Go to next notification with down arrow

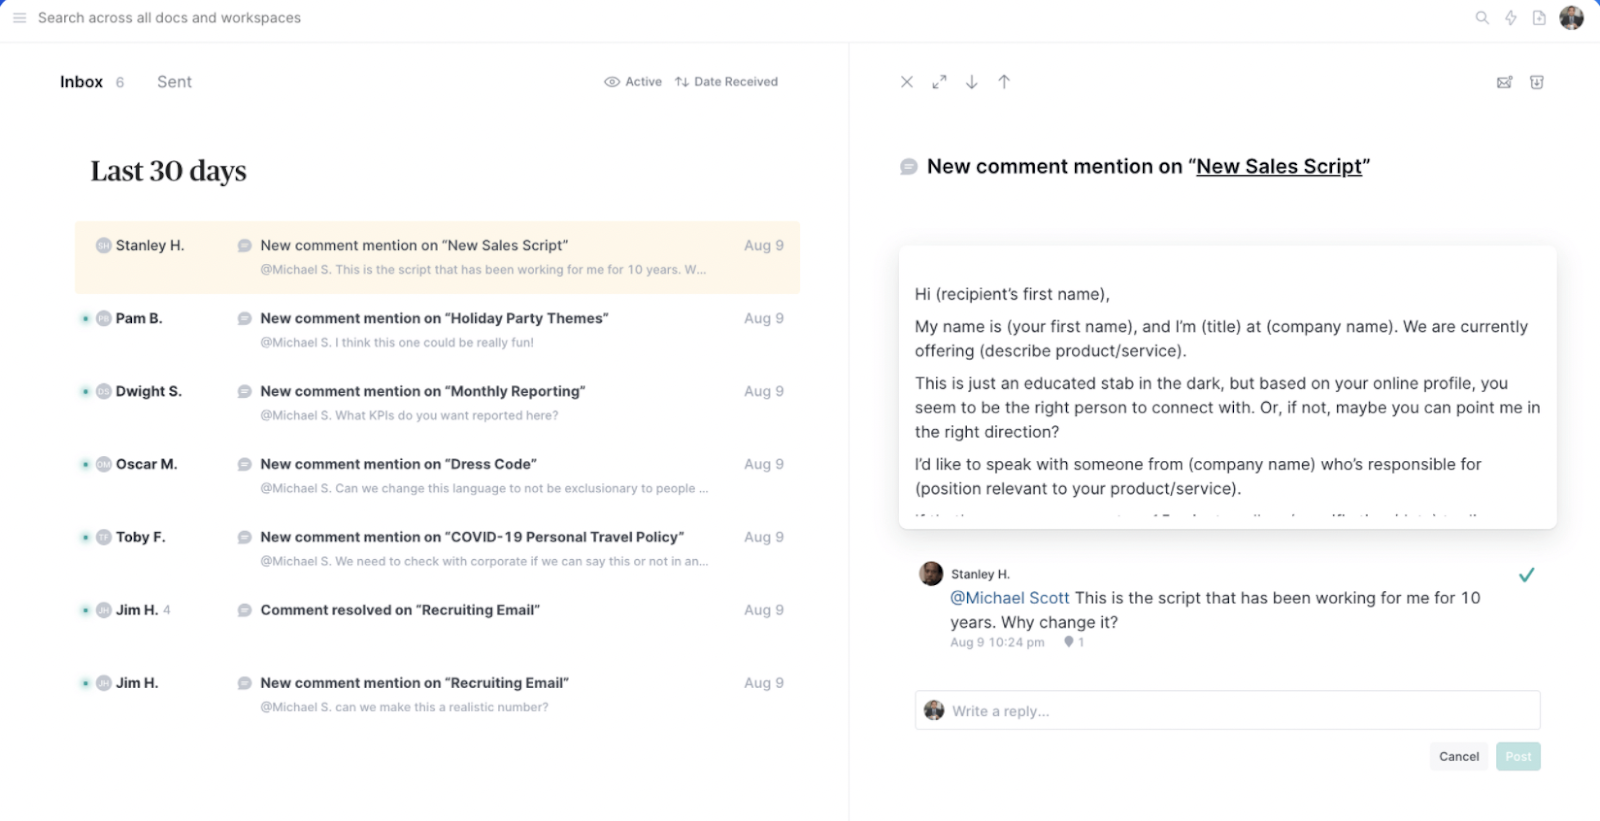[971, 82]
